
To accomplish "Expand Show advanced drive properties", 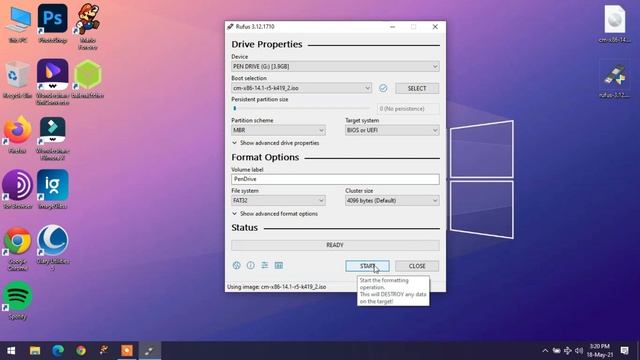I will pyautogui.click(x=276, y=143).
